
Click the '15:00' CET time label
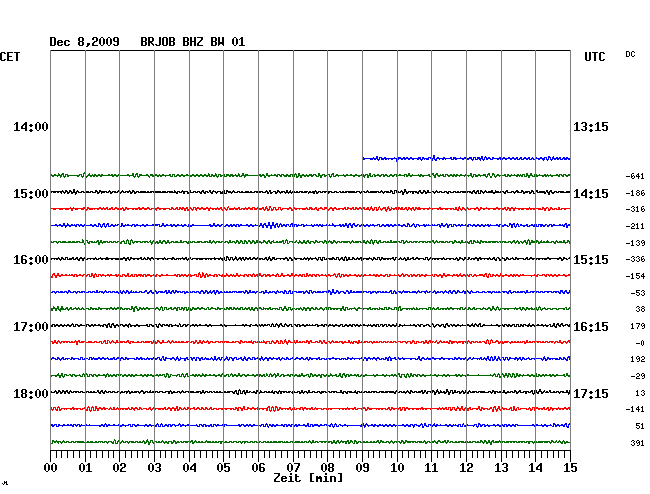[31, 194]
